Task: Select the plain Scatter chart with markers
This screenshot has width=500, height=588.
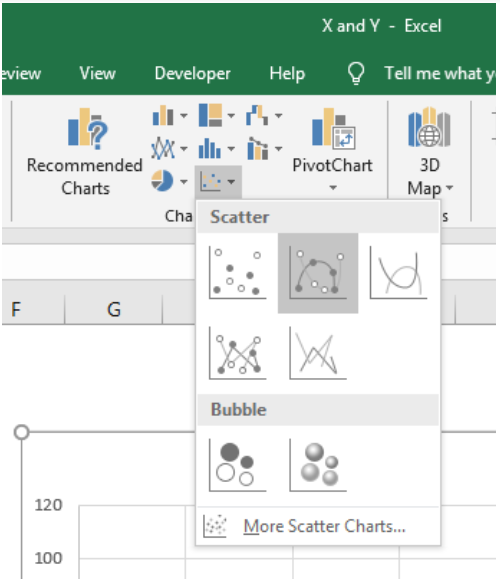Action: click(x=237, y=273)
